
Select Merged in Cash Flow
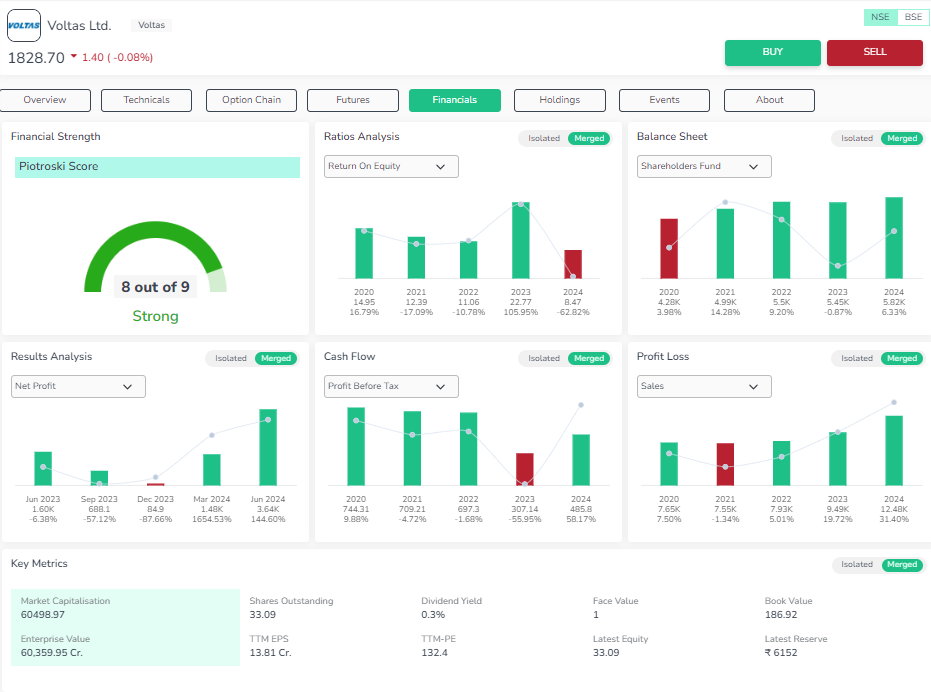[x=589, y=358]
